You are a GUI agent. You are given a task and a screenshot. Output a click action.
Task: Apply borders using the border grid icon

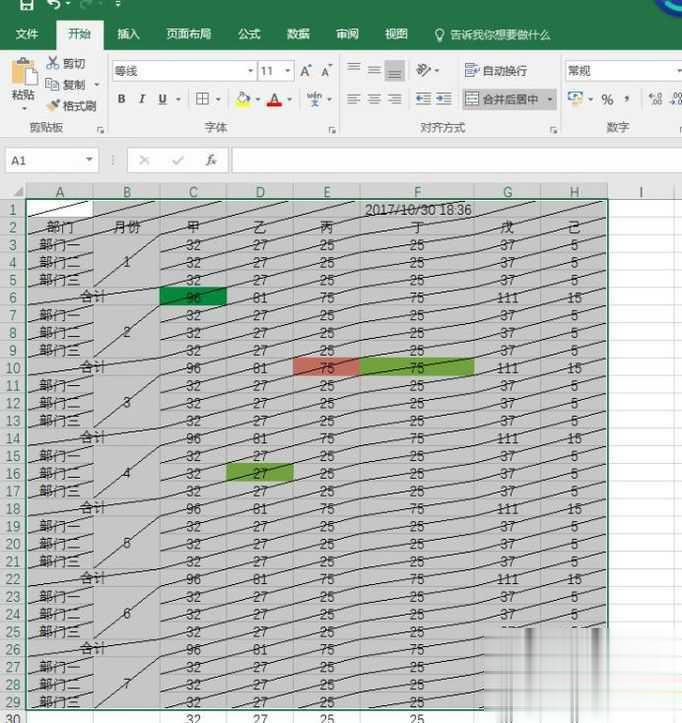coord(202,99)
